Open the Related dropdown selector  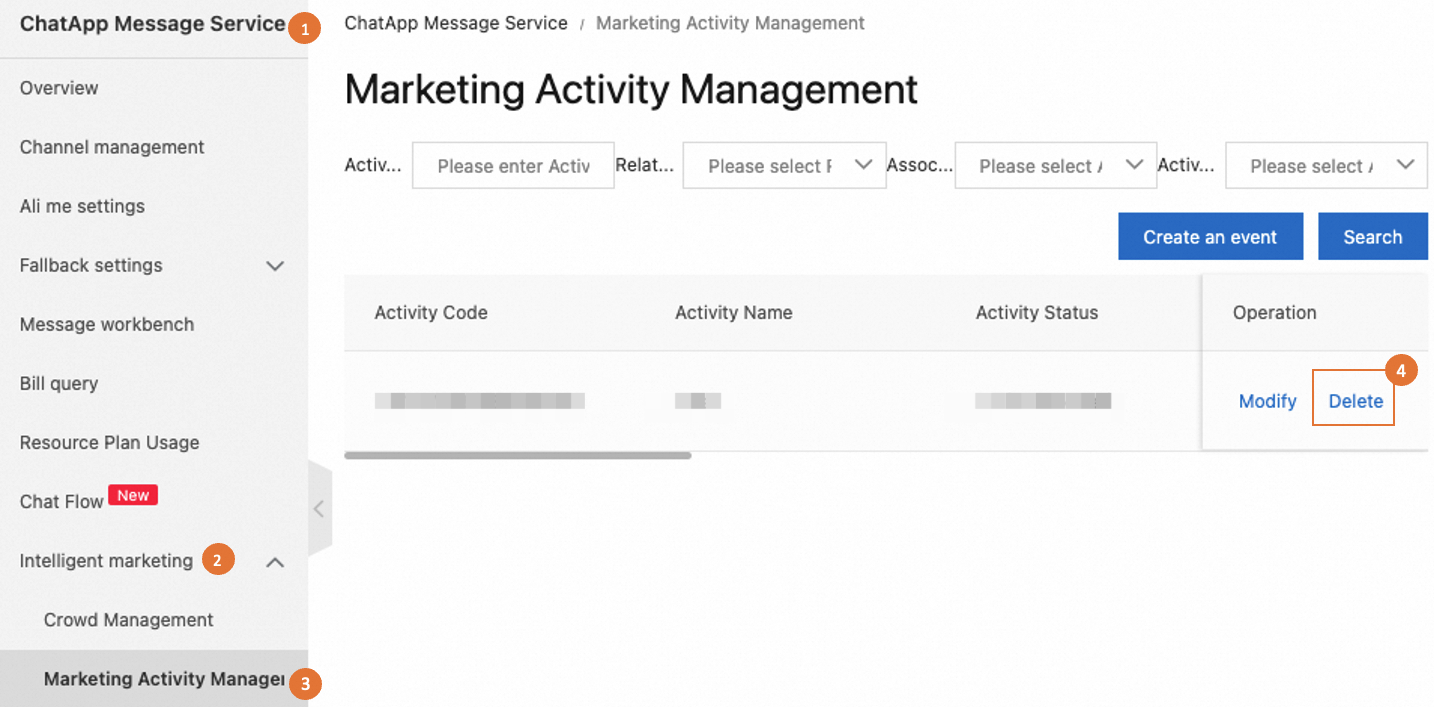tap(784, 166)
